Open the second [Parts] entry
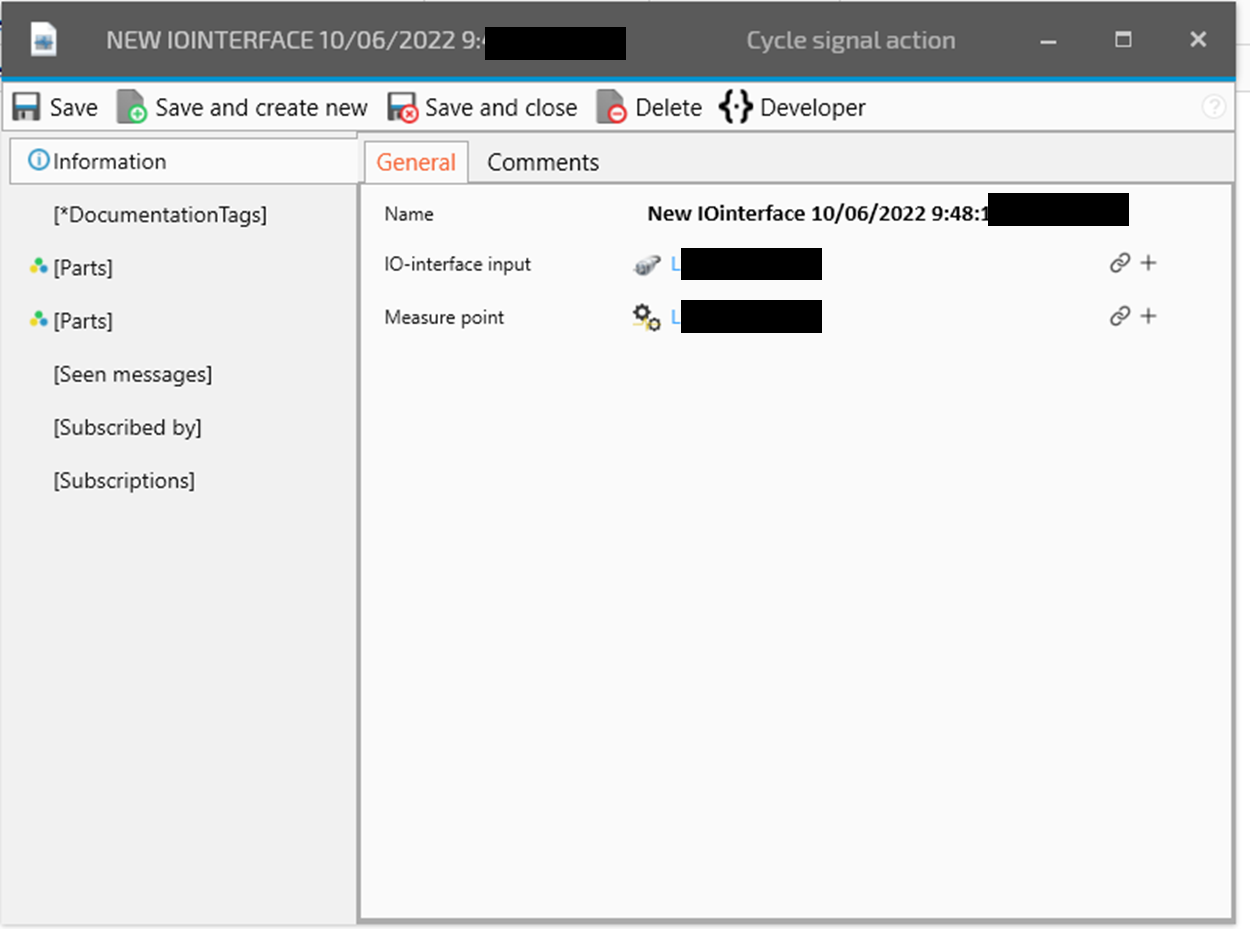Image resolution: width=1250 pixels, height=929 pixels. click(x=82, y=321)
